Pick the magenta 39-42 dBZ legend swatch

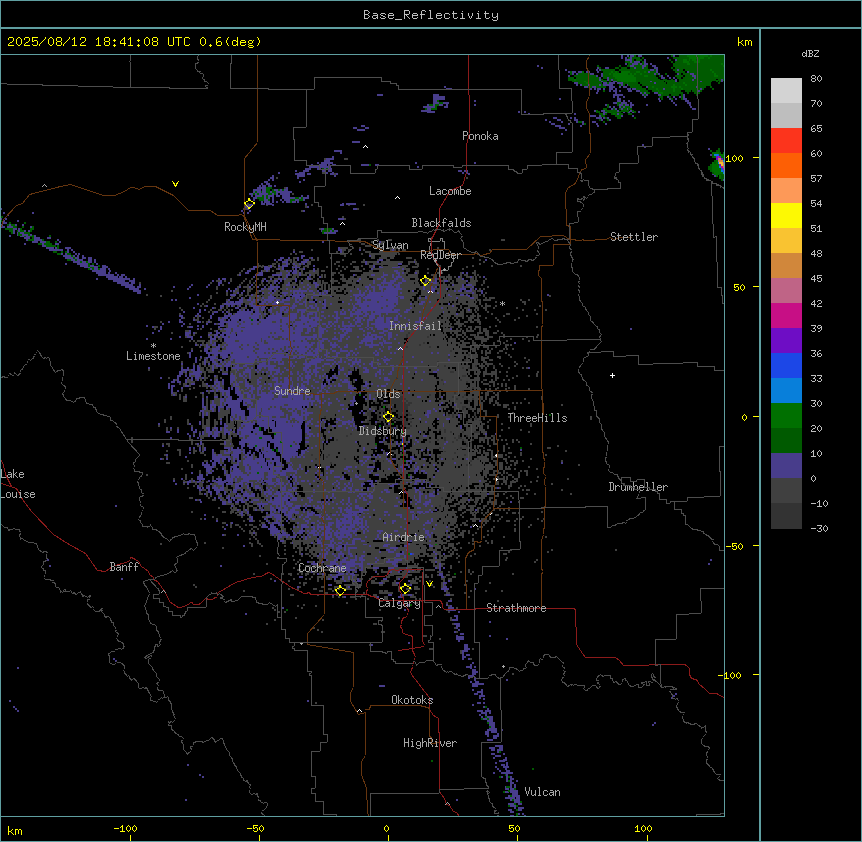point(786,315)
